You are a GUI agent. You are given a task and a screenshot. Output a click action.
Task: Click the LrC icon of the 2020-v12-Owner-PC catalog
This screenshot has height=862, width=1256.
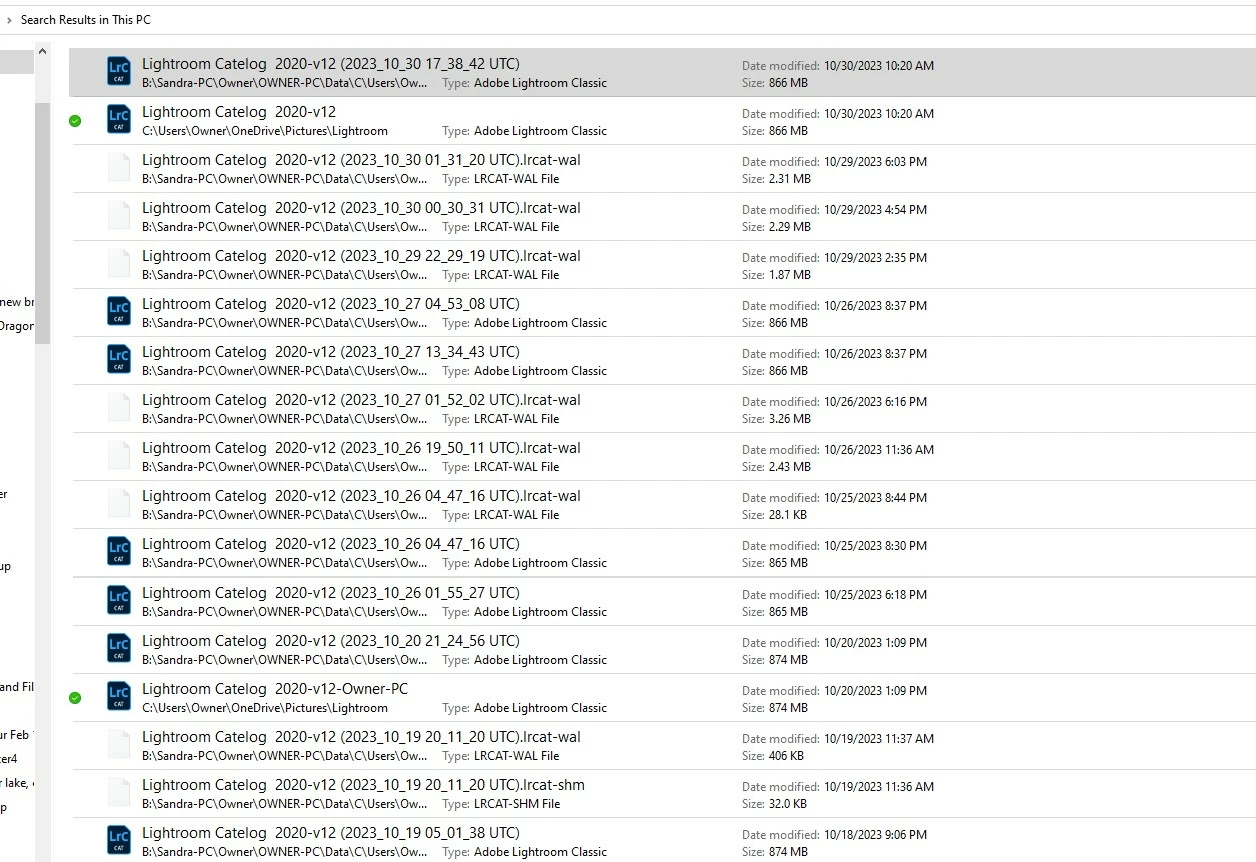tap(119, 697)
